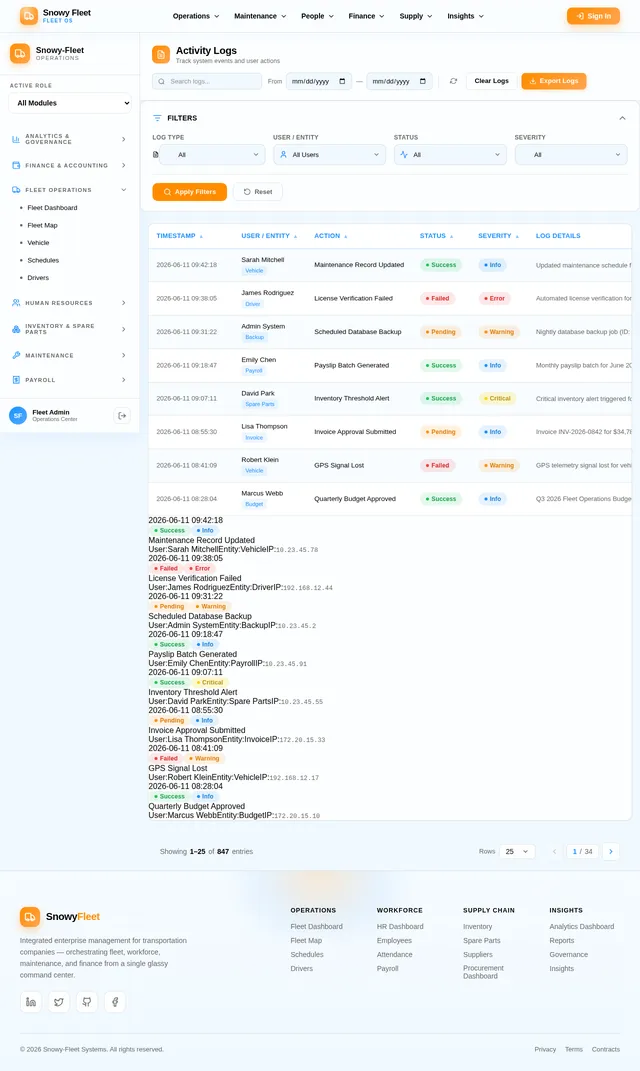The image size is (640, 1071).
Task: Open the Insights top menu
Action: coord(465,16)
